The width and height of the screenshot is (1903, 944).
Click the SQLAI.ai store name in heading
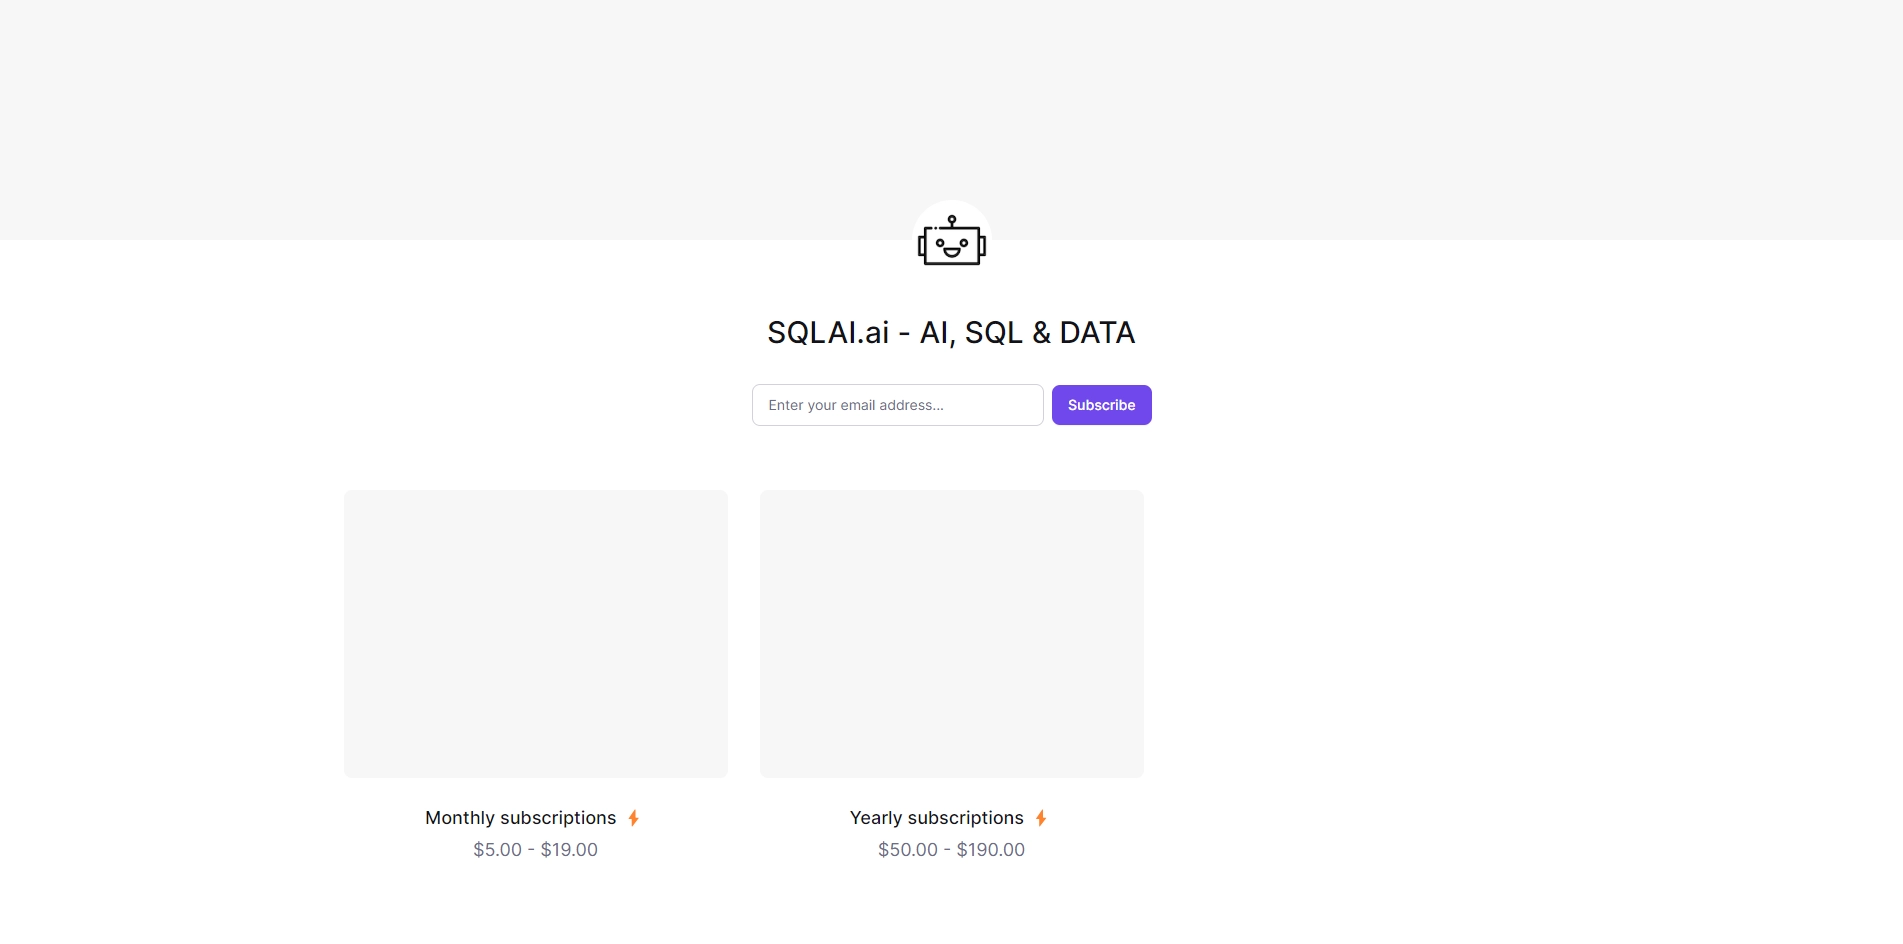pyautogui.click(x=828, y=333)
